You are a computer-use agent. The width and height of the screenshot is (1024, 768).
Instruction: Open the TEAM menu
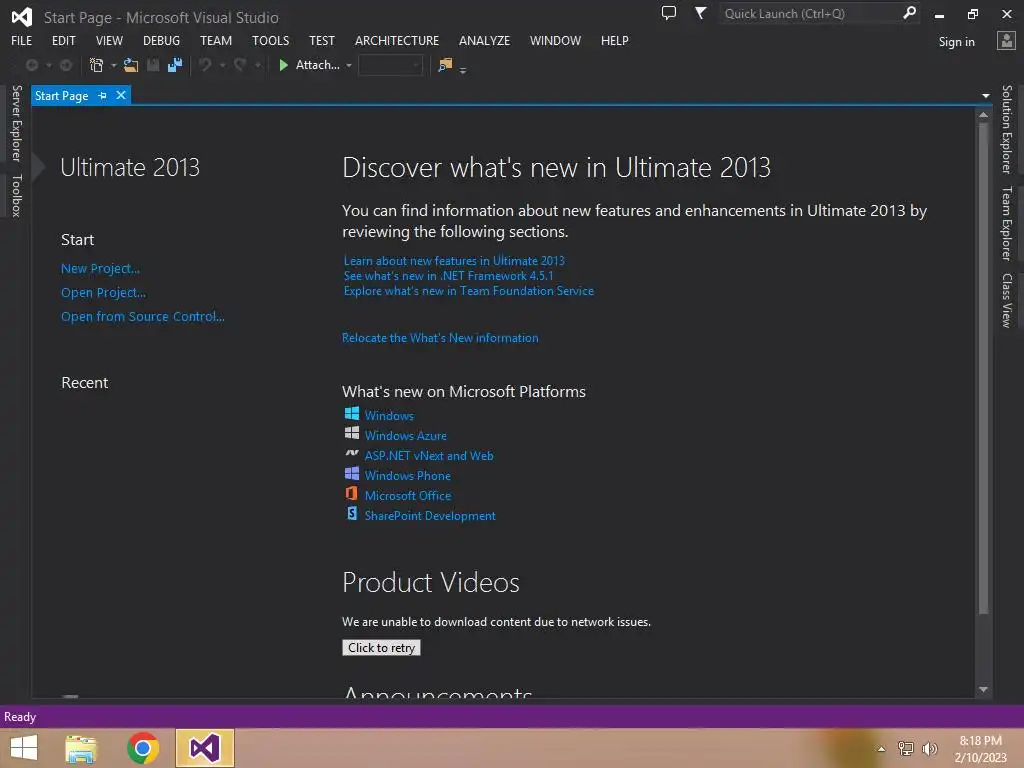tap(216, 40)
